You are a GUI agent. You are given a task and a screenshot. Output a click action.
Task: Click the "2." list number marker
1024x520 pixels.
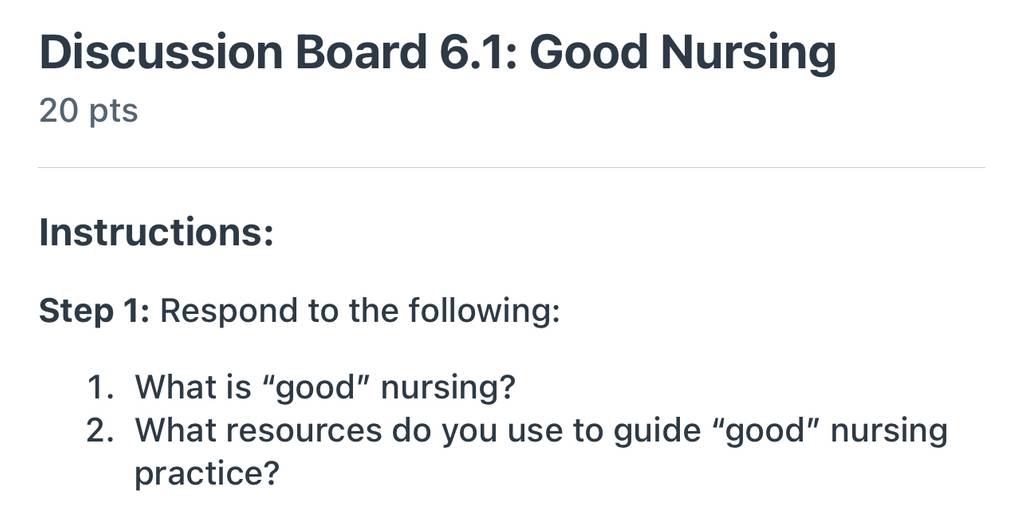(x=101, y=431)
